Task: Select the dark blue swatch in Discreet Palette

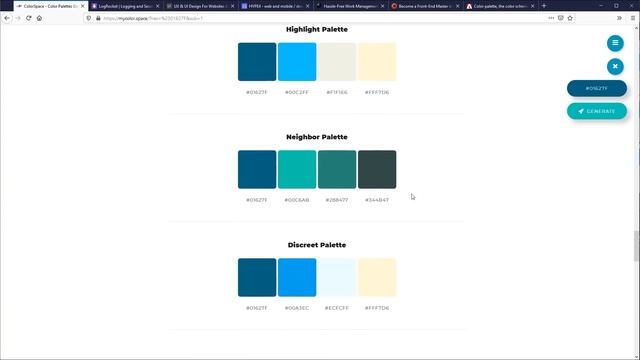Action: click(x=257, y=277)
